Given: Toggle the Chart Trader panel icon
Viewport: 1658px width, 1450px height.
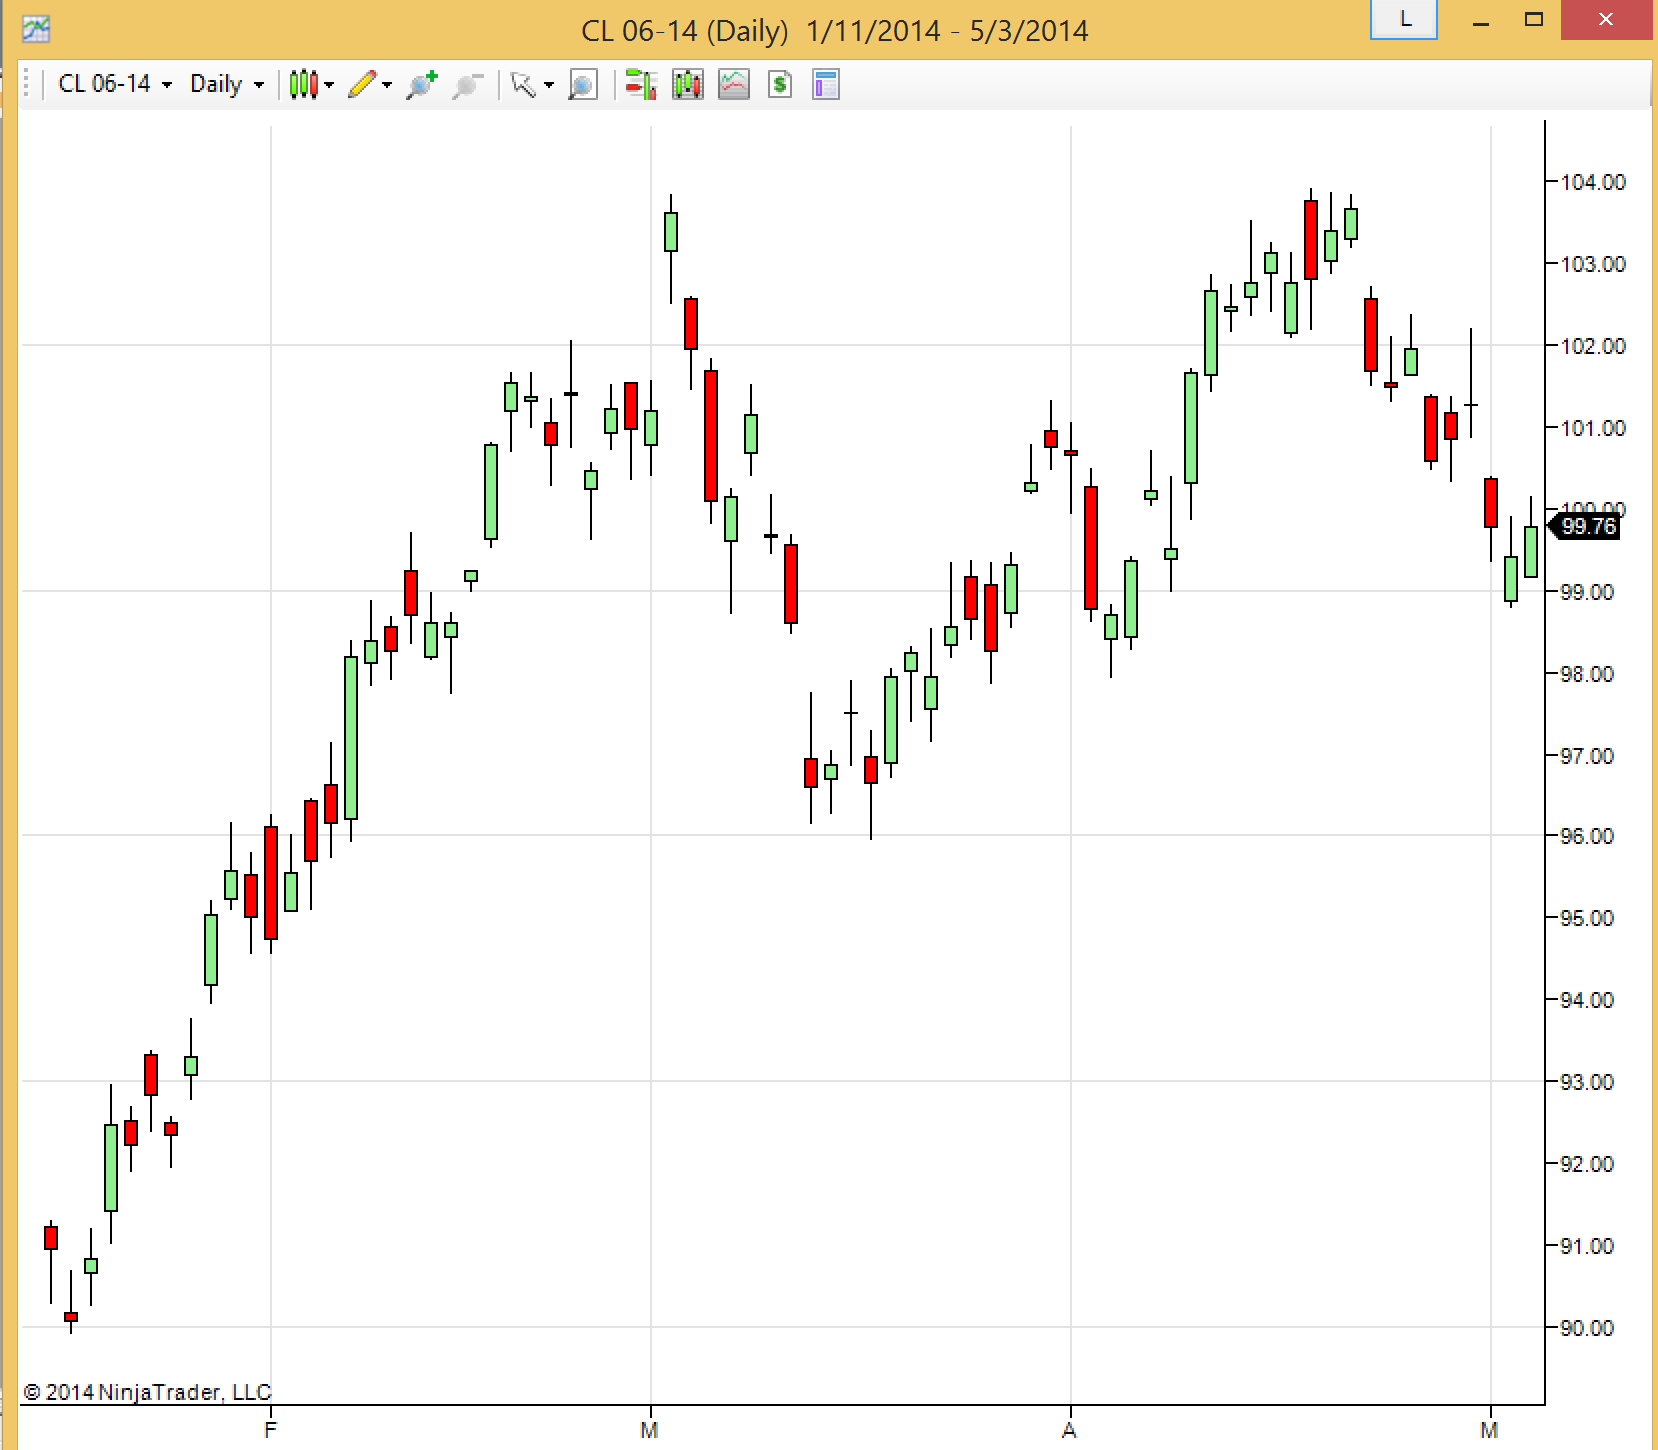Looking at the screenshot, I should pyautogui.click(x=640, y=85).
